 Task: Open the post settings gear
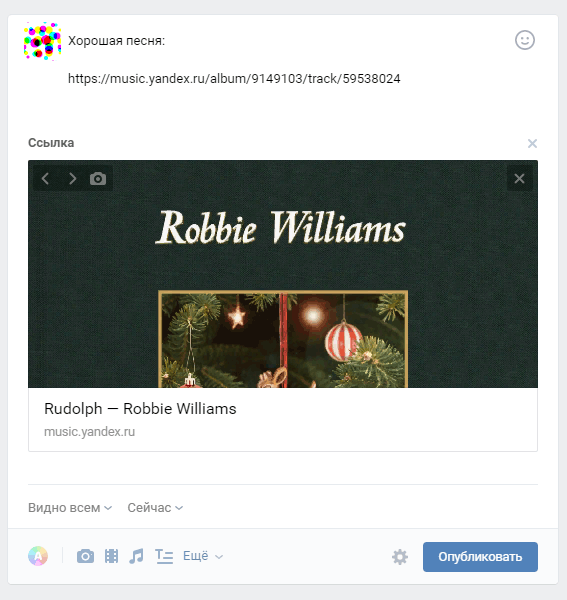(400, 557)
